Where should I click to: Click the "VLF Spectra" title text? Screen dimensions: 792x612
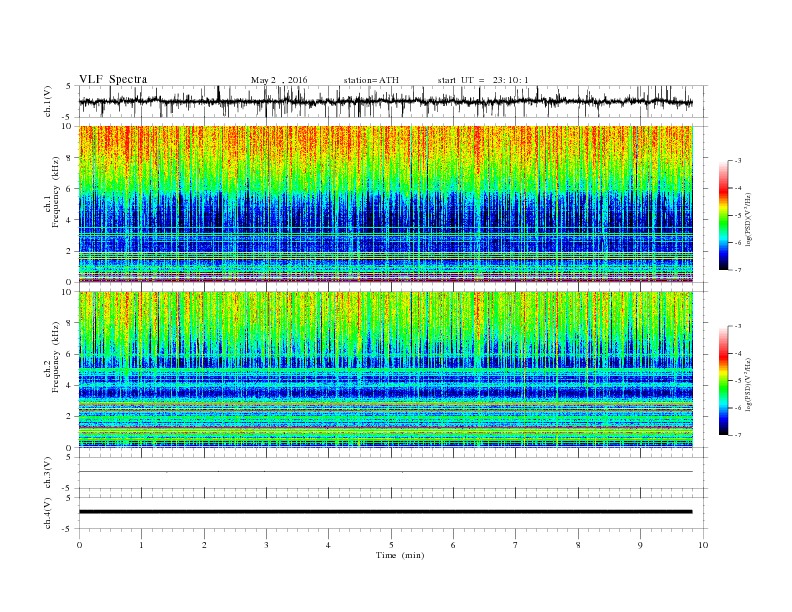113,79
